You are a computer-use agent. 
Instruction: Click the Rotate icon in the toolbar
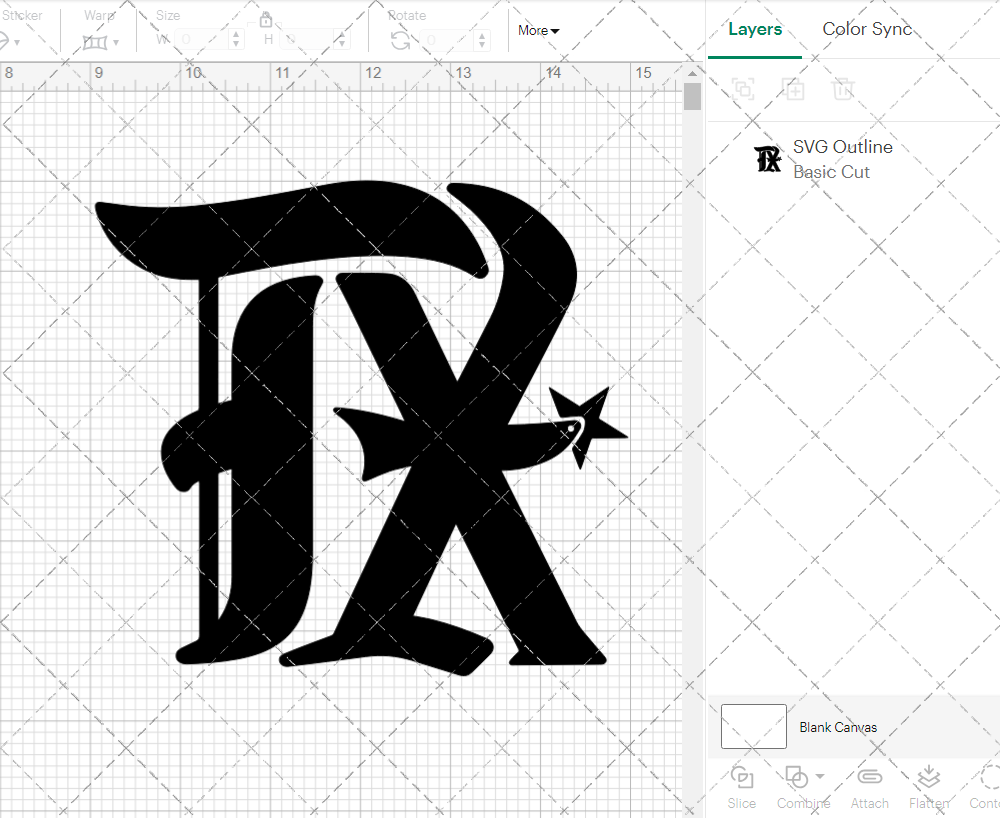point(400,40)
